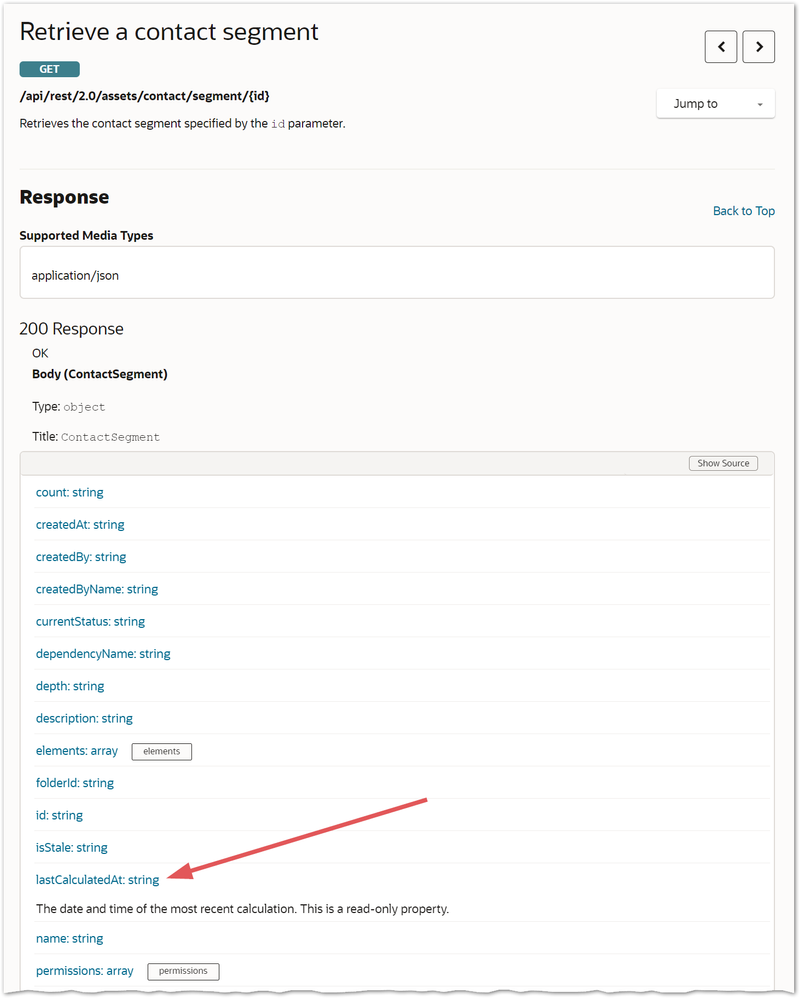Expand the name property
Screen dimensions: 800x999
click(x=69, y=939)
